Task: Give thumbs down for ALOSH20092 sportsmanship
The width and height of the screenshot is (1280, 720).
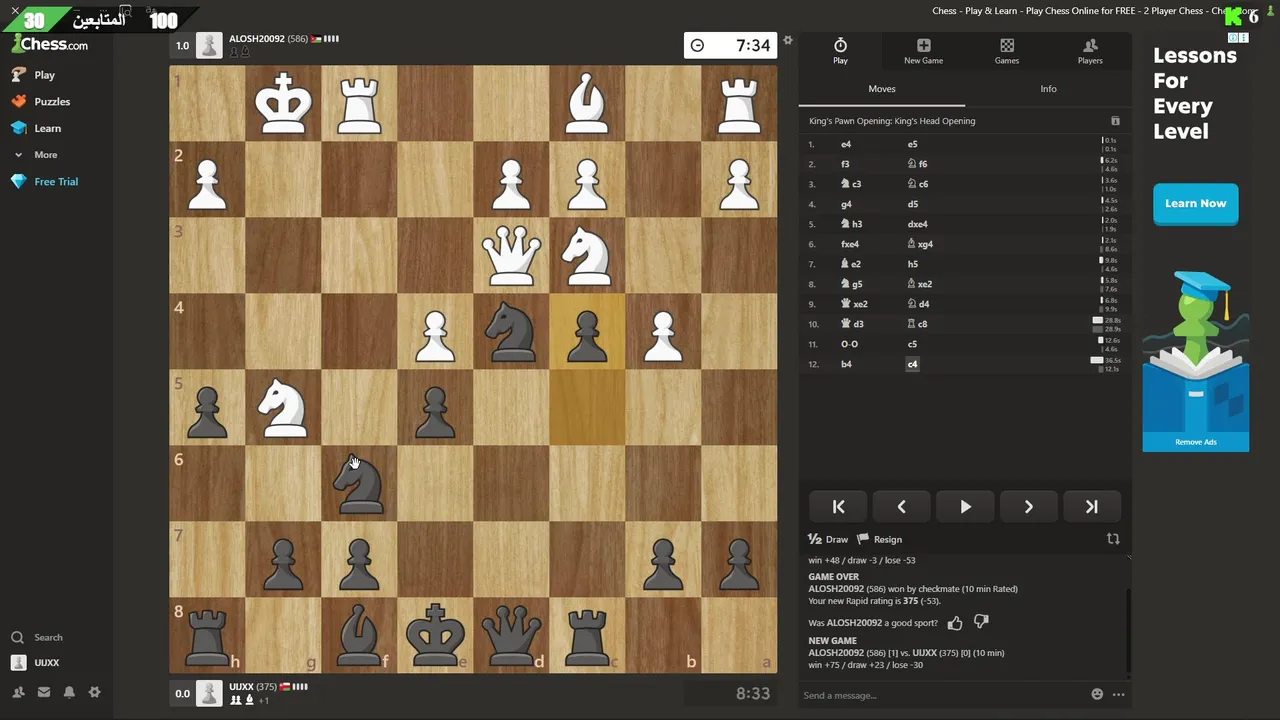Action: click(981, 622)
